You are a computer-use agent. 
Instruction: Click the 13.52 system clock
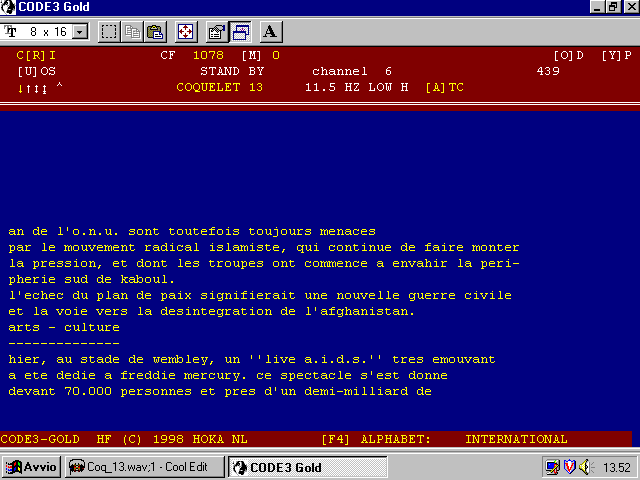[617, 467]
